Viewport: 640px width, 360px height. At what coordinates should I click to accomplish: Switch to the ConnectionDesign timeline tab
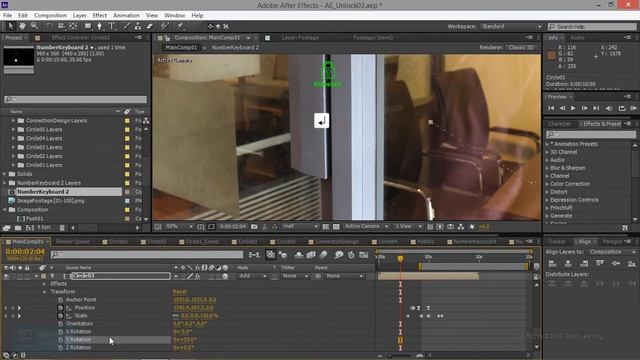[x=337, y=242]
